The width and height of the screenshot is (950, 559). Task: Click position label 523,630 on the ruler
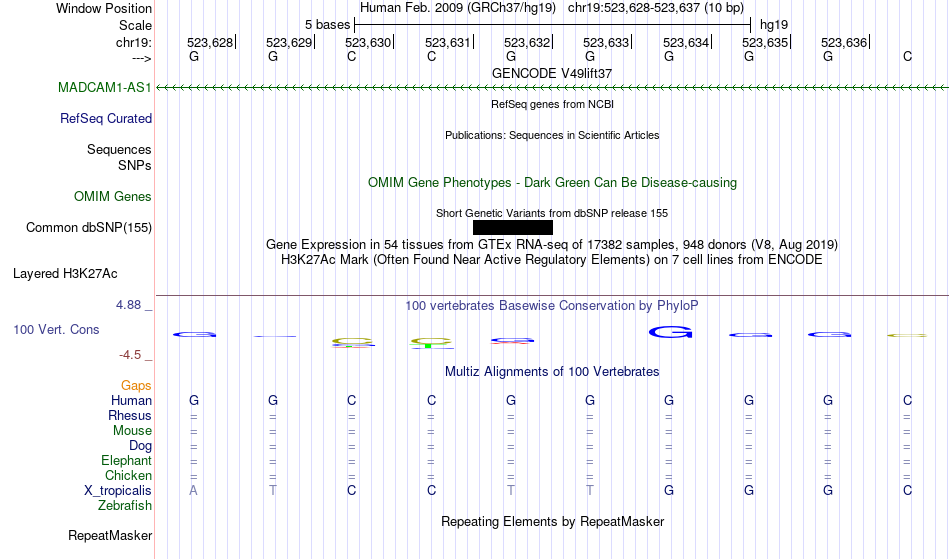pyautogui.click(x=368, y=42)
